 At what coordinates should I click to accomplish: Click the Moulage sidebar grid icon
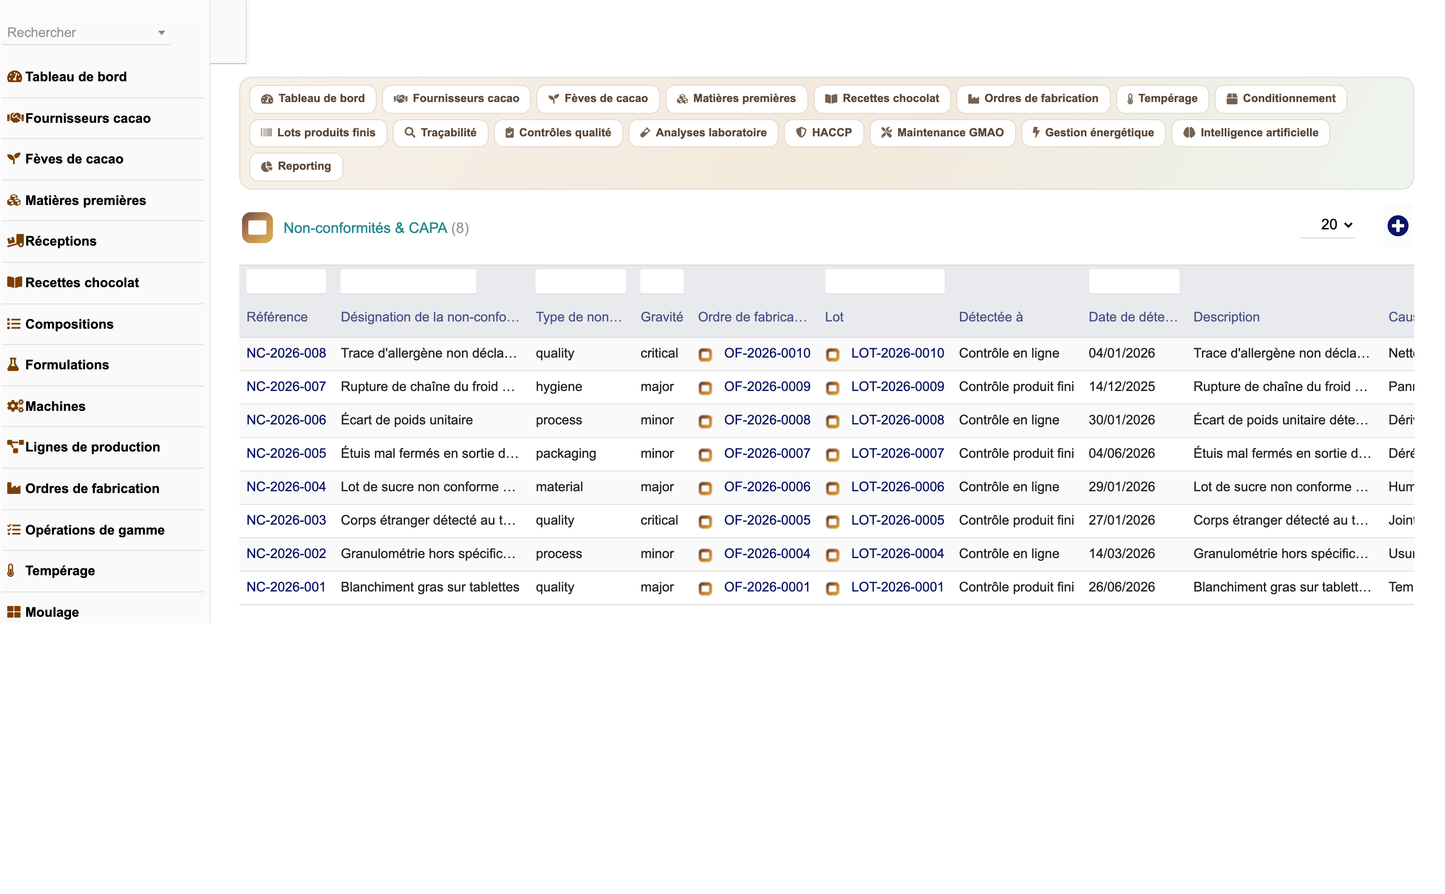(14, 612)
